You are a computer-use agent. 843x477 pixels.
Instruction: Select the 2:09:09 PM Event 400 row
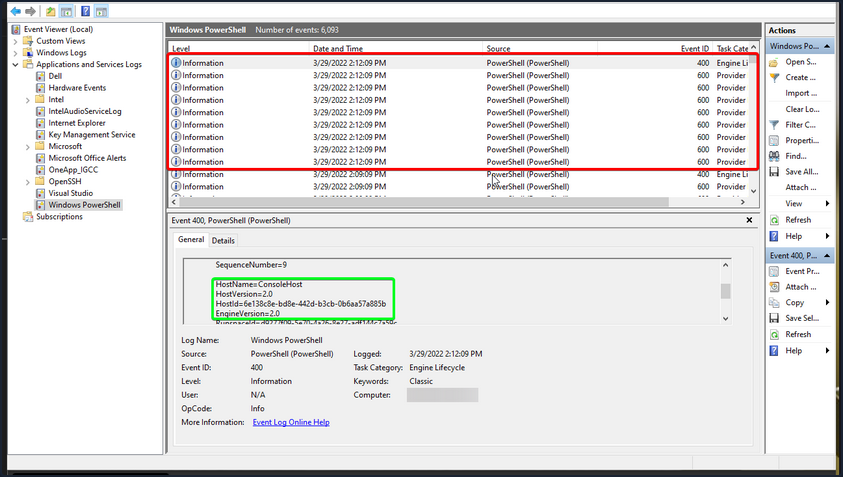click(x=460, y=174)
